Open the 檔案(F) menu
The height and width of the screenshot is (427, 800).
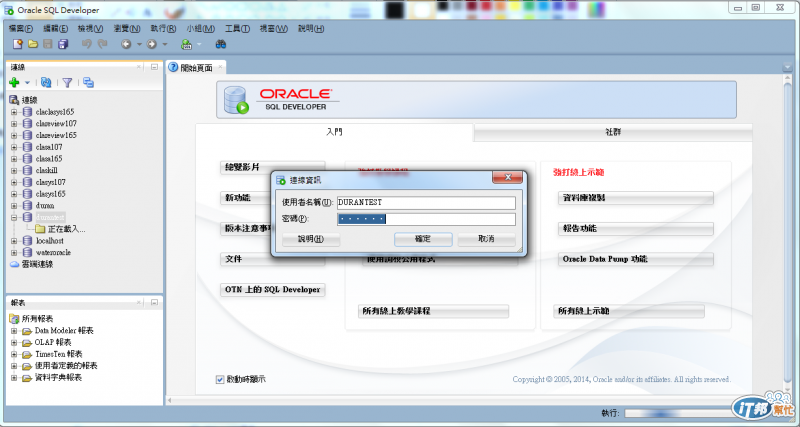pos(21,29)
